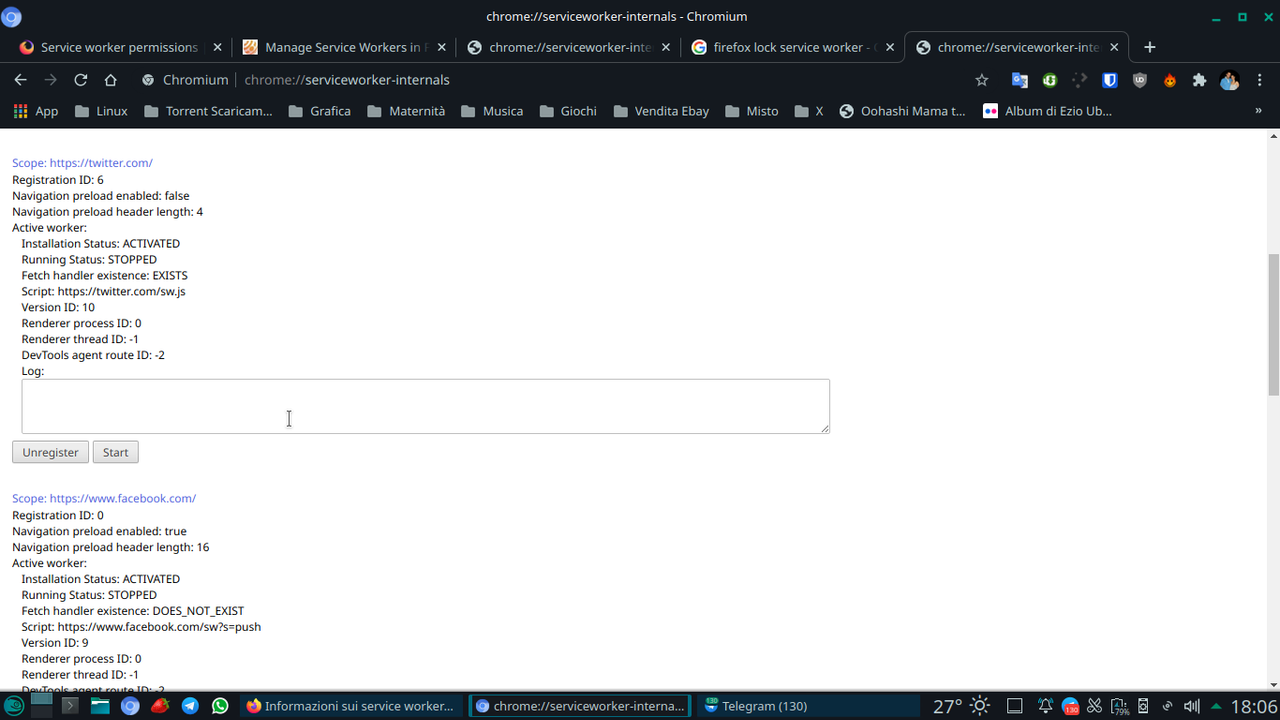Close the Manage Service Workers tab
Screen dimensions: 1280x720
[441, 47]
